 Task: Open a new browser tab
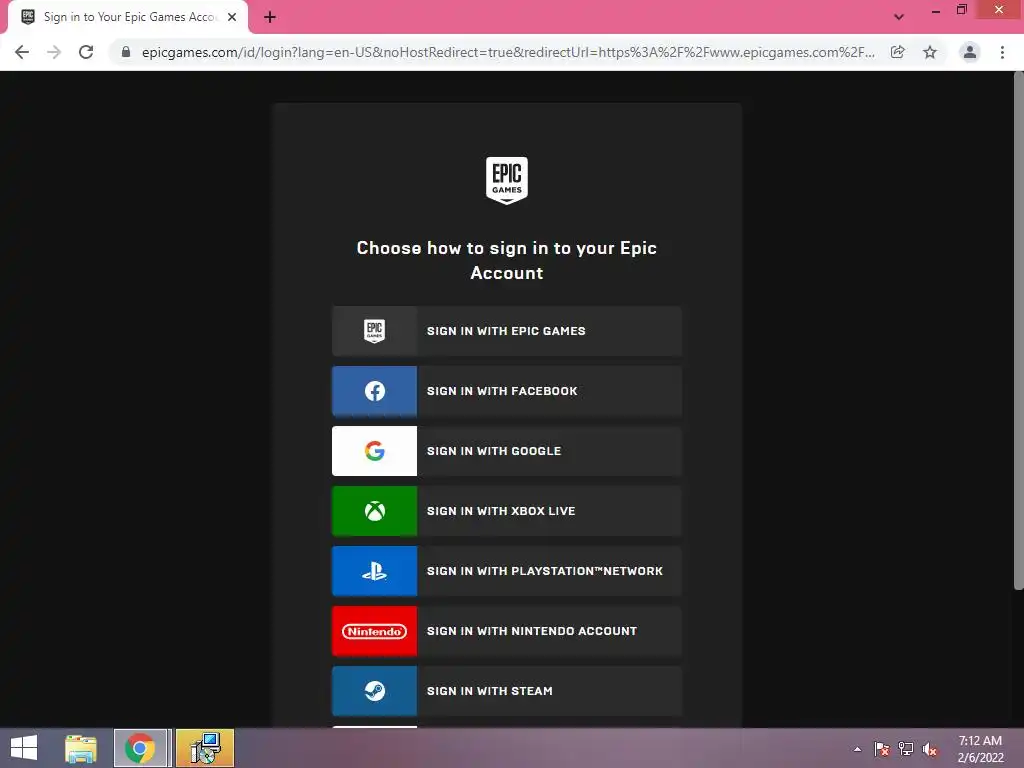pos(270,18)
